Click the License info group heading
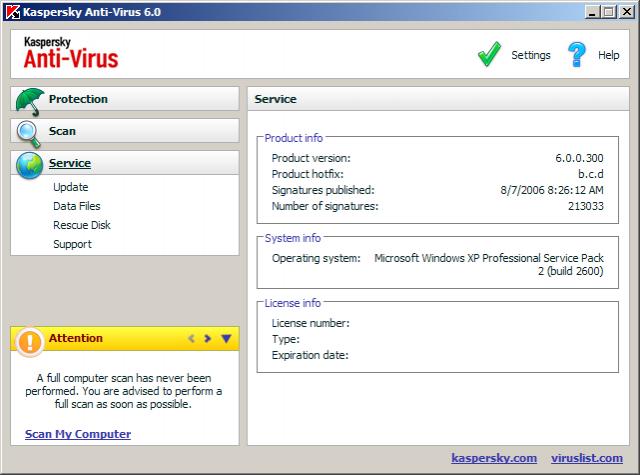This screenshot has width=640, height=475. click(293, 303)
